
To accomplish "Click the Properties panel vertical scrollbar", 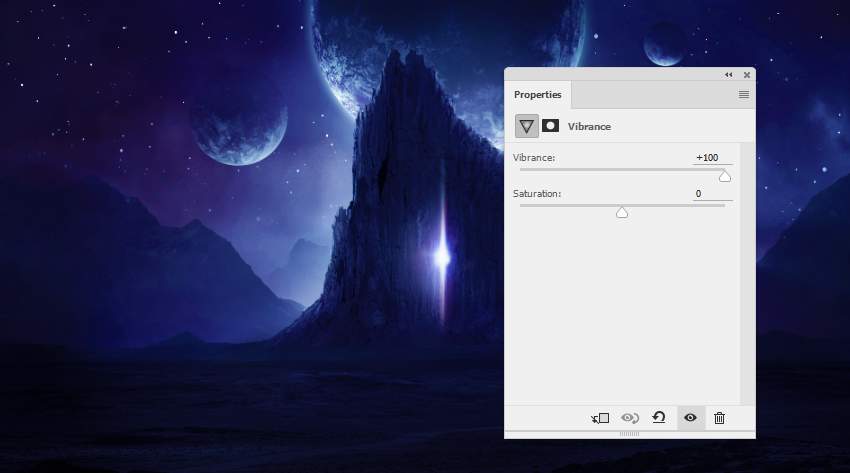I will tap(748, 274).
